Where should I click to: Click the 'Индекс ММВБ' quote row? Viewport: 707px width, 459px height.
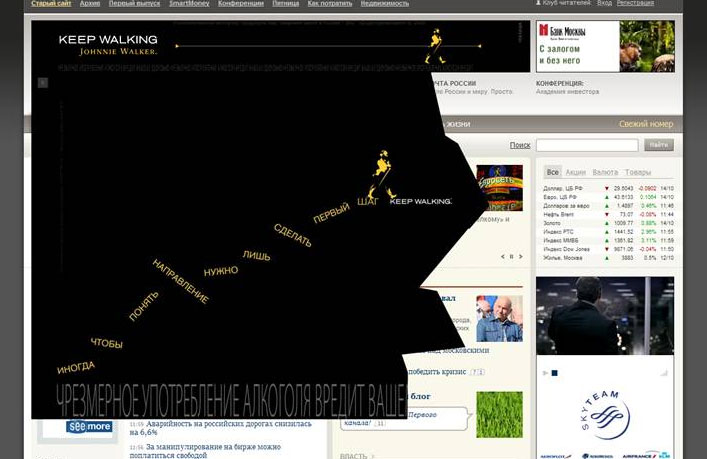[x=608, y=240]
